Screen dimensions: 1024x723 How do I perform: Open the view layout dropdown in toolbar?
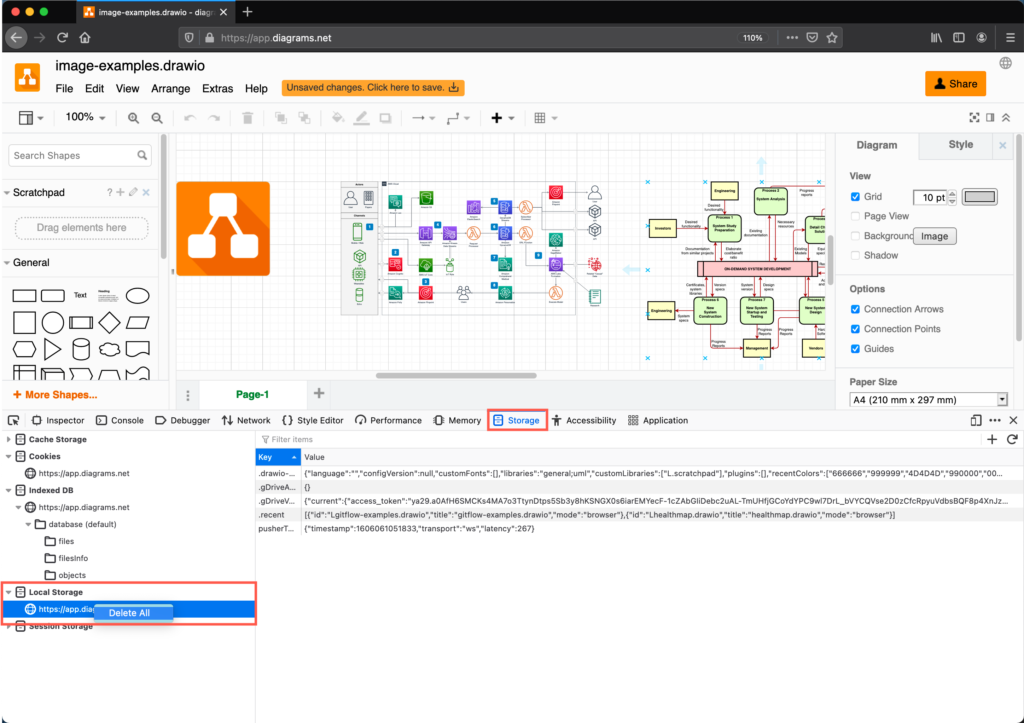click(31, 118)
